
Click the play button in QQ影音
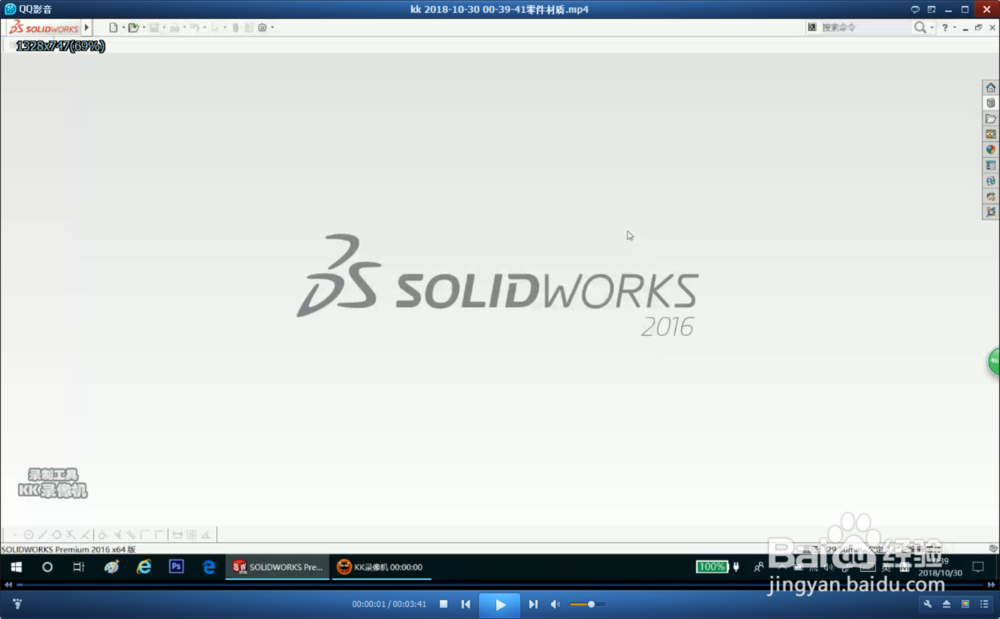pos(499,604)
